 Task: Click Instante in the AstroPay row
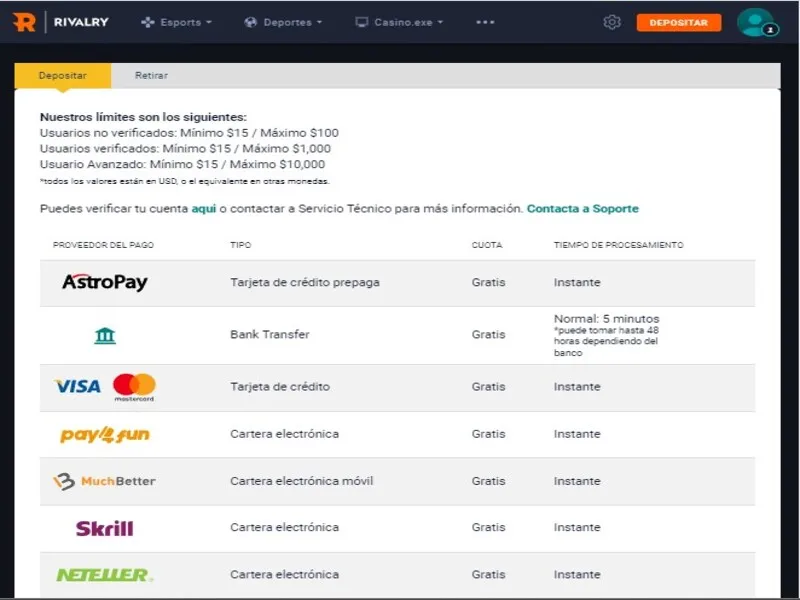click(x=577, y=282)
